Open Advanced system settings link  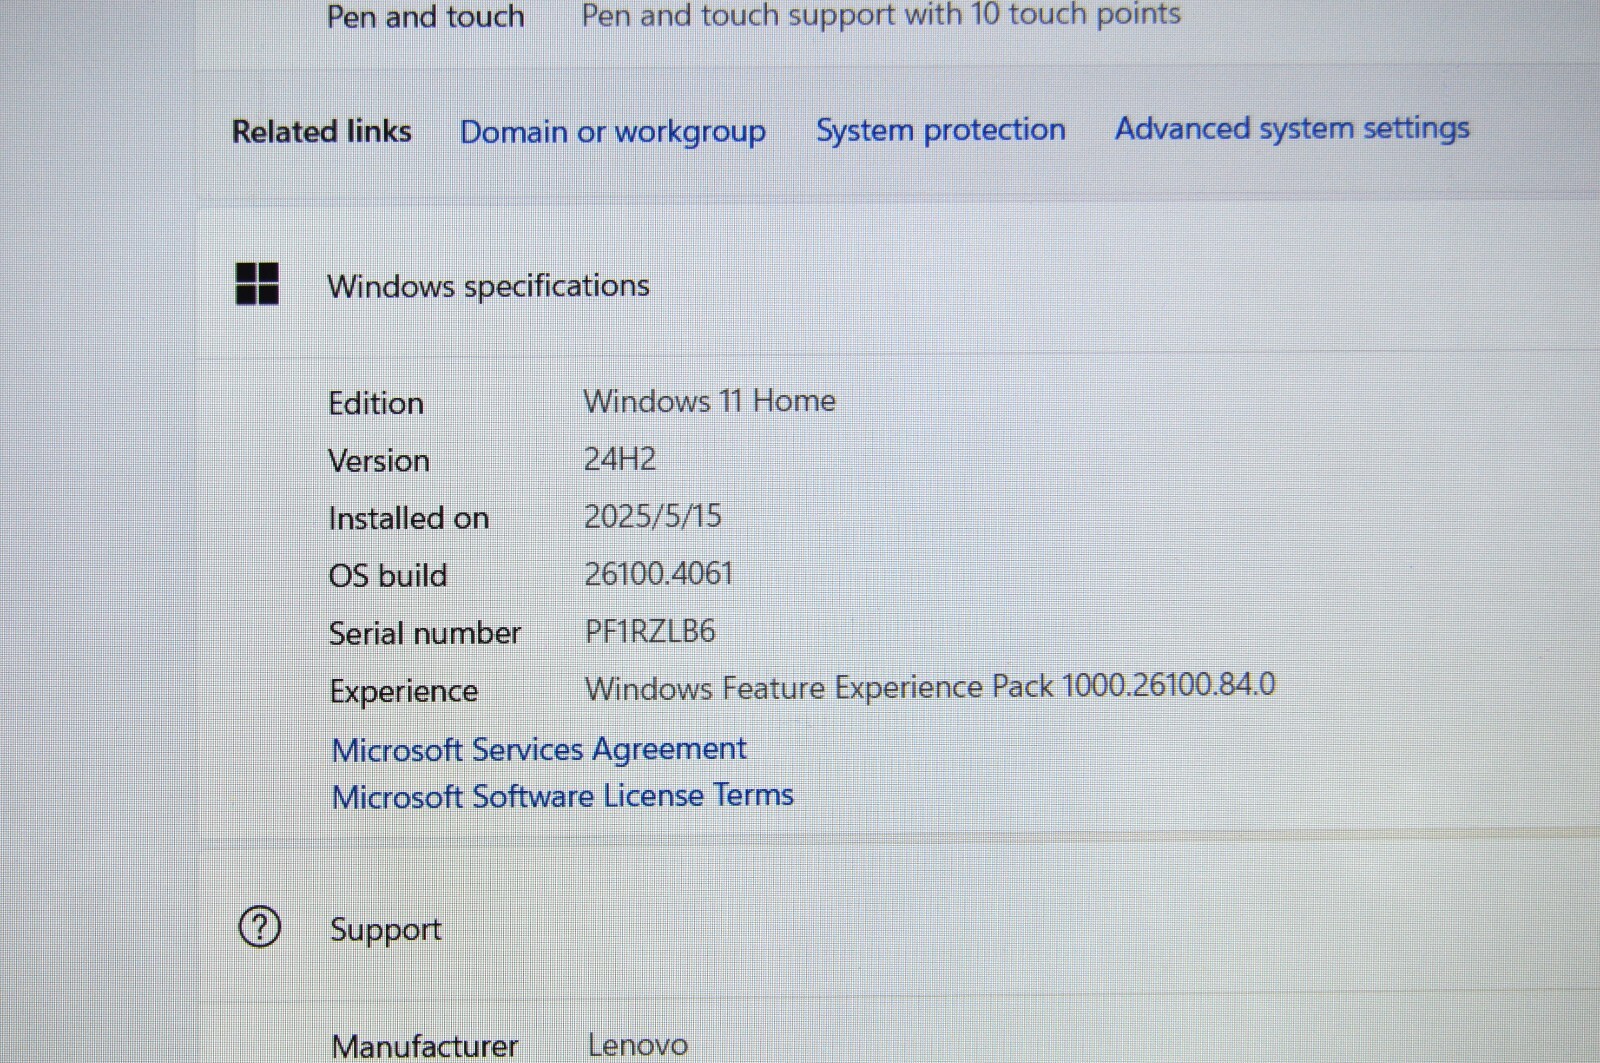coord(1292,128)
